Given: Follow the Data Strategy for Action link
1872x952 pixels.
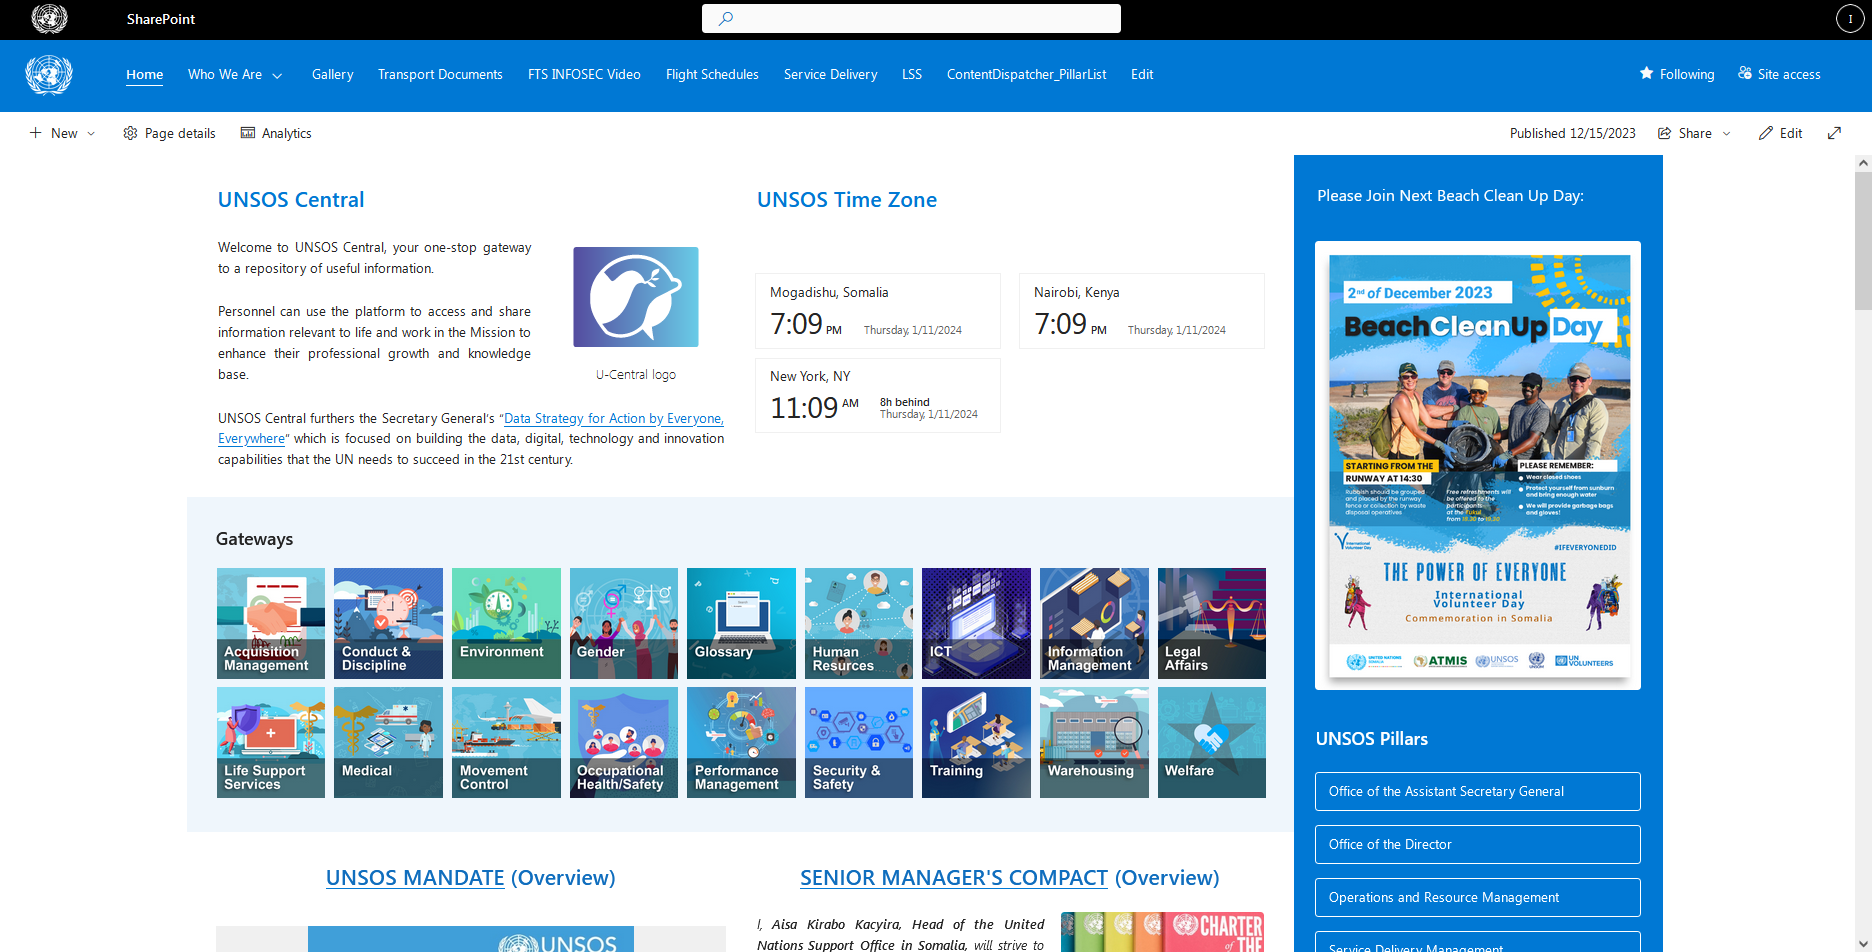Looking at the screenshot, I should pos(612,419).
